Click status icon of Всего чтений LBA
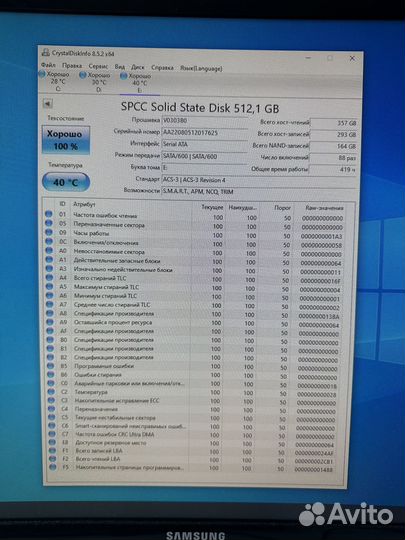The height and width of the screenshot is (540, 405). point(52,459)
